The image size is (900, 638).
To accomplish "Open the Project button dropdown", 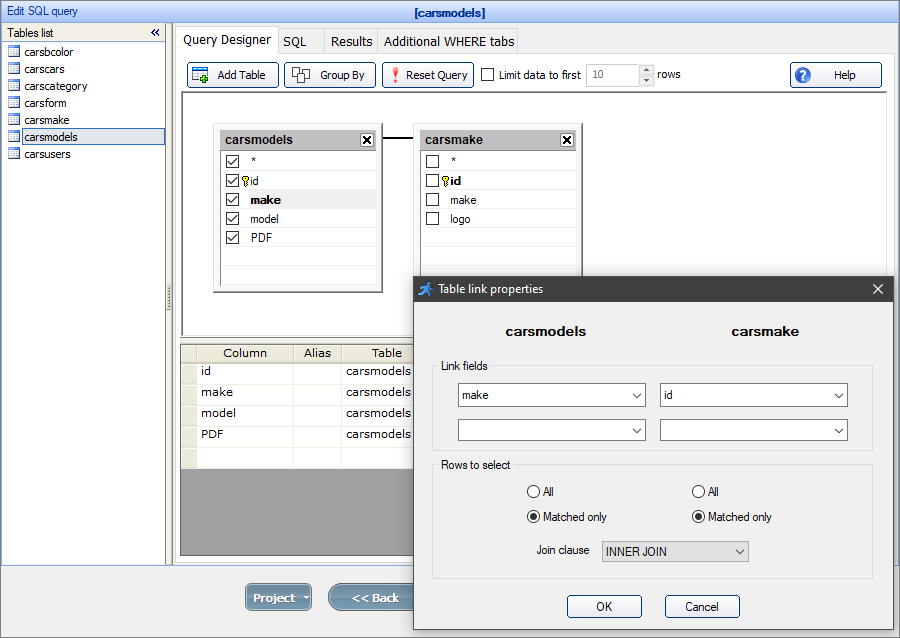I will pos(306,597).
